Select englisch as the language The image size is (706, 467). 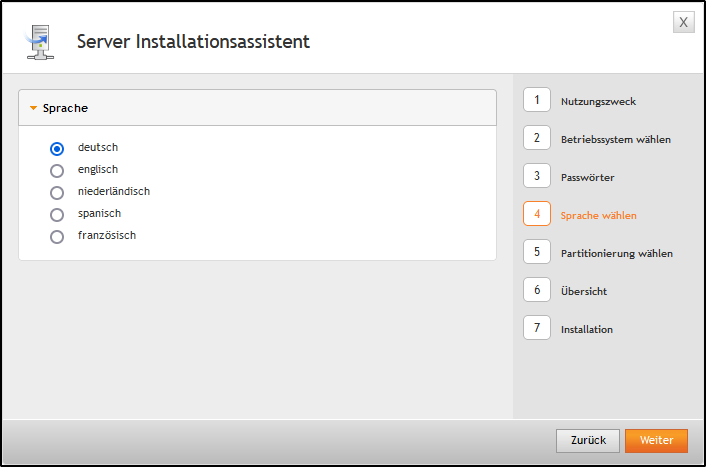tap(57, 170)
